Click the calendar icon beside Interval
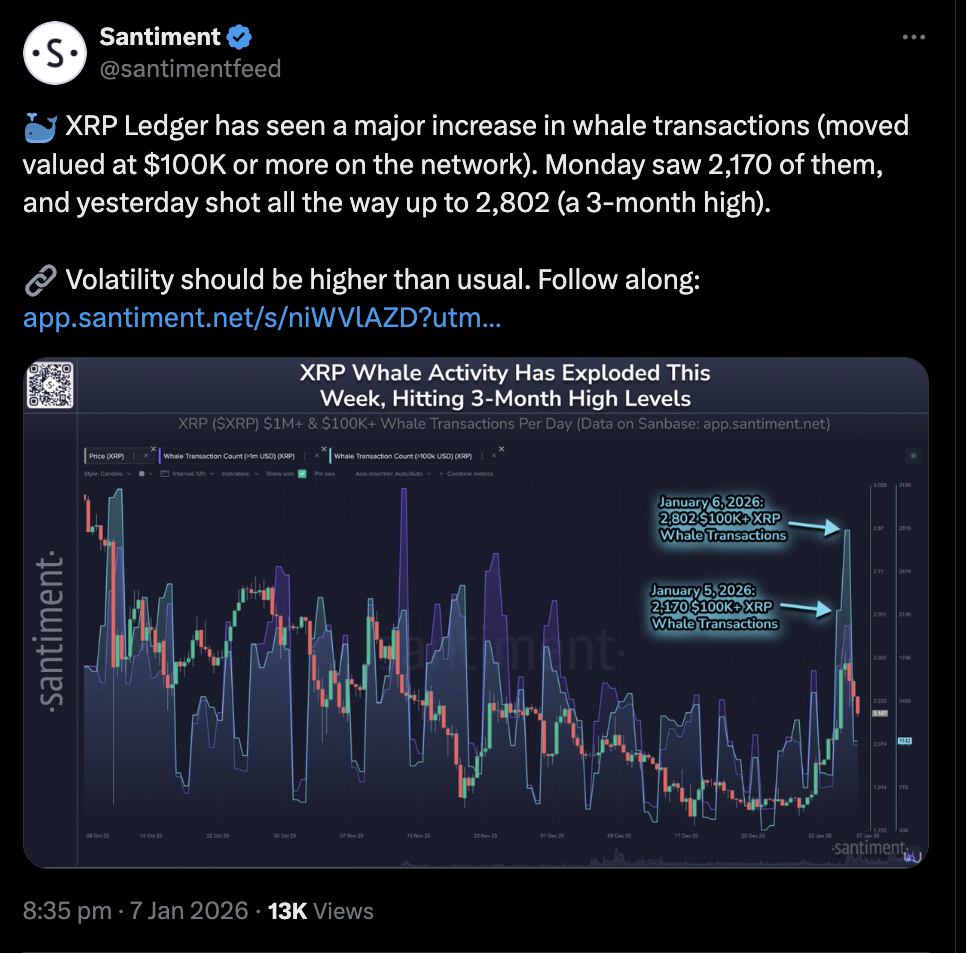 click(165, 474)
